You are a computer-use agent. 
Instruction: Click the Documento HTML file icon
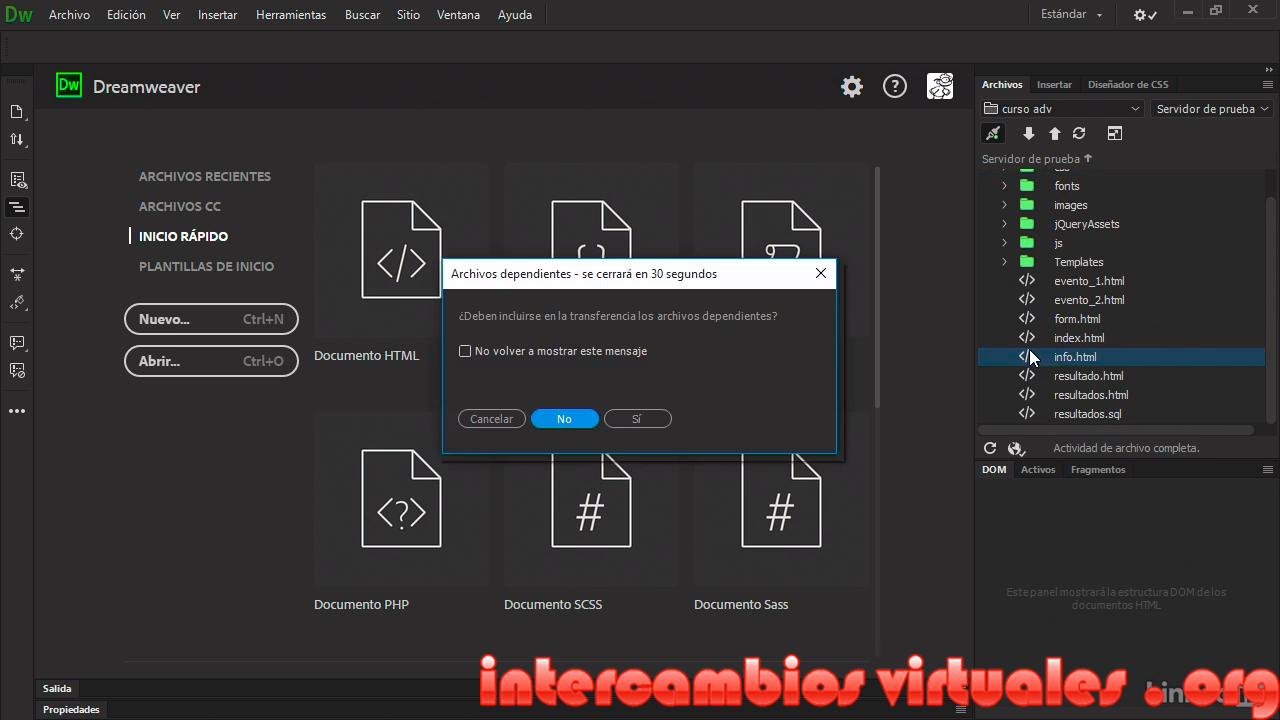tap(401, 250)
